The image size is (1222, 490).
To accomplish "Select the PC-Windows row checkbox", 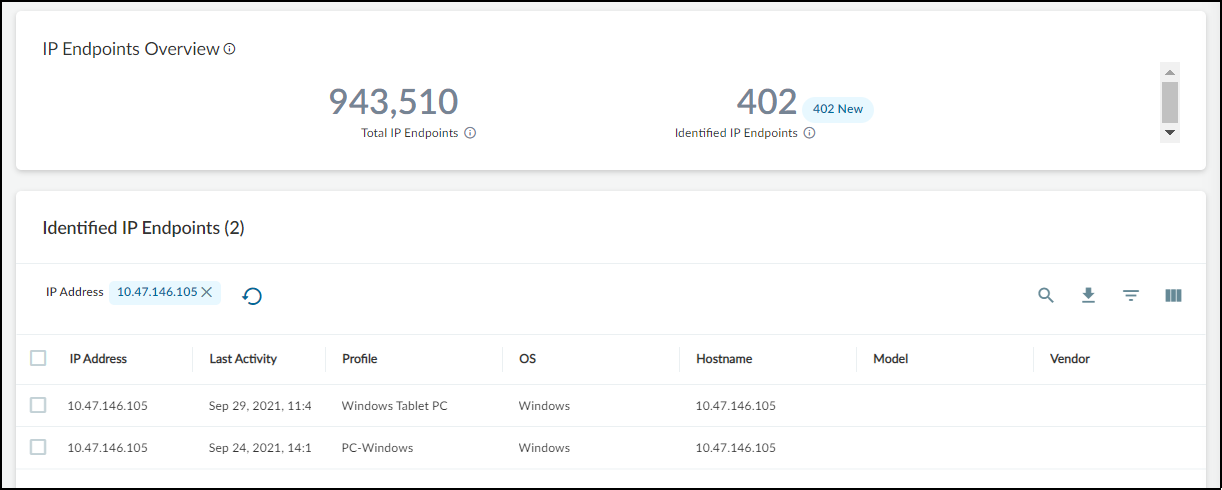I will click(x=38, y=447).
